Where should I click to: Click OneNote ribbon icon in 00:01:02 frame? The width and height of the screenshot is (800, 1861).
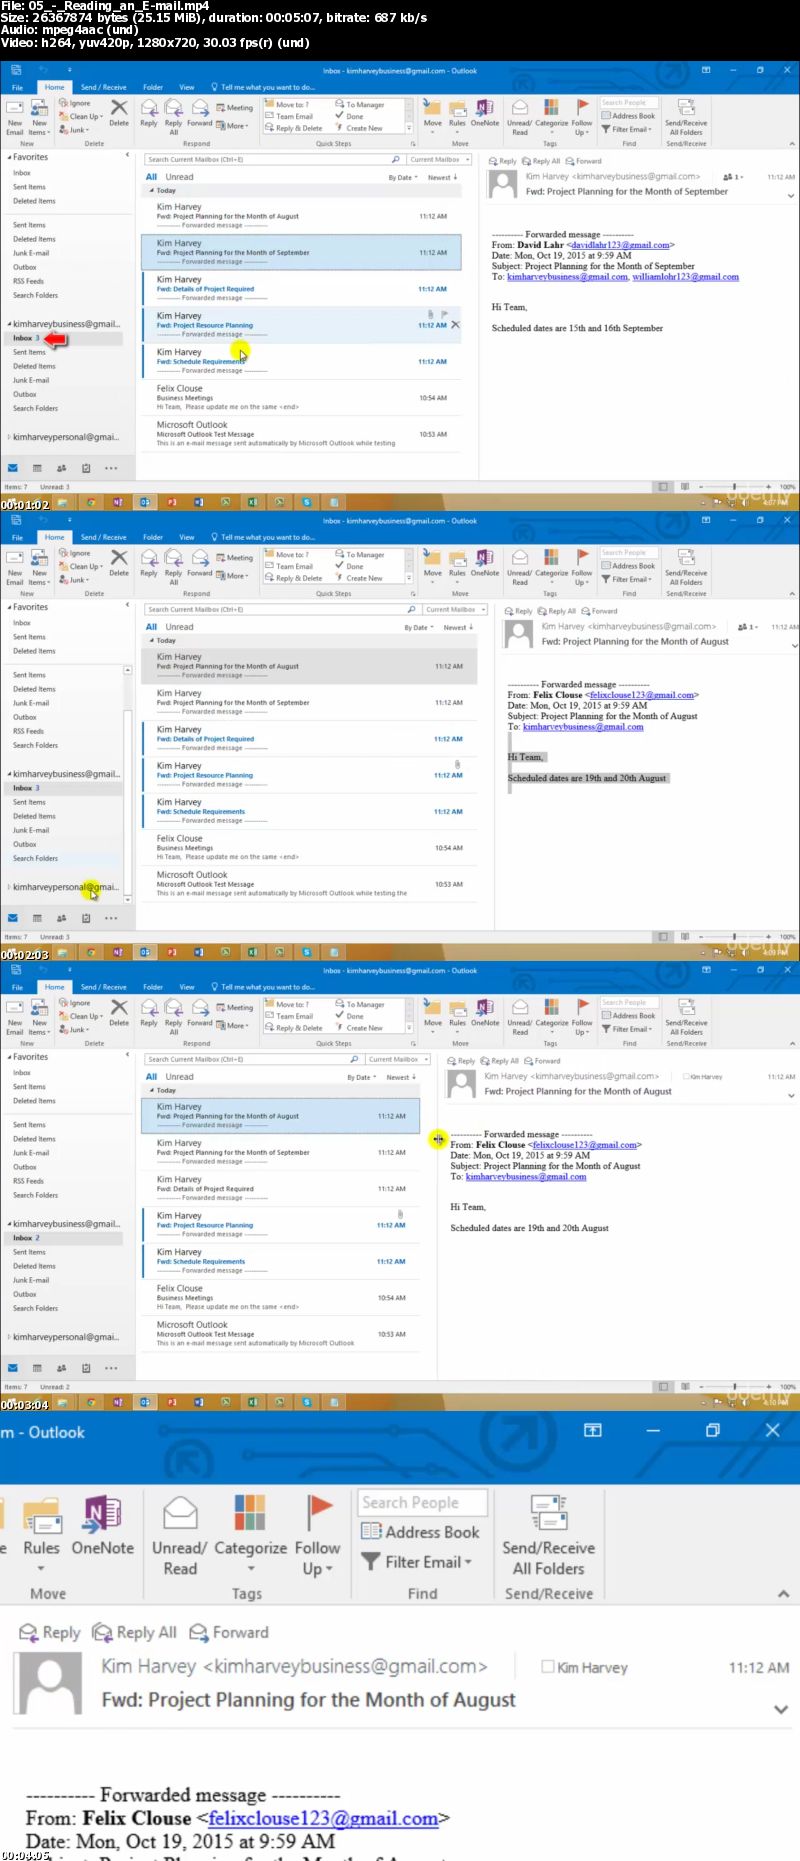[x=485, y=112]
